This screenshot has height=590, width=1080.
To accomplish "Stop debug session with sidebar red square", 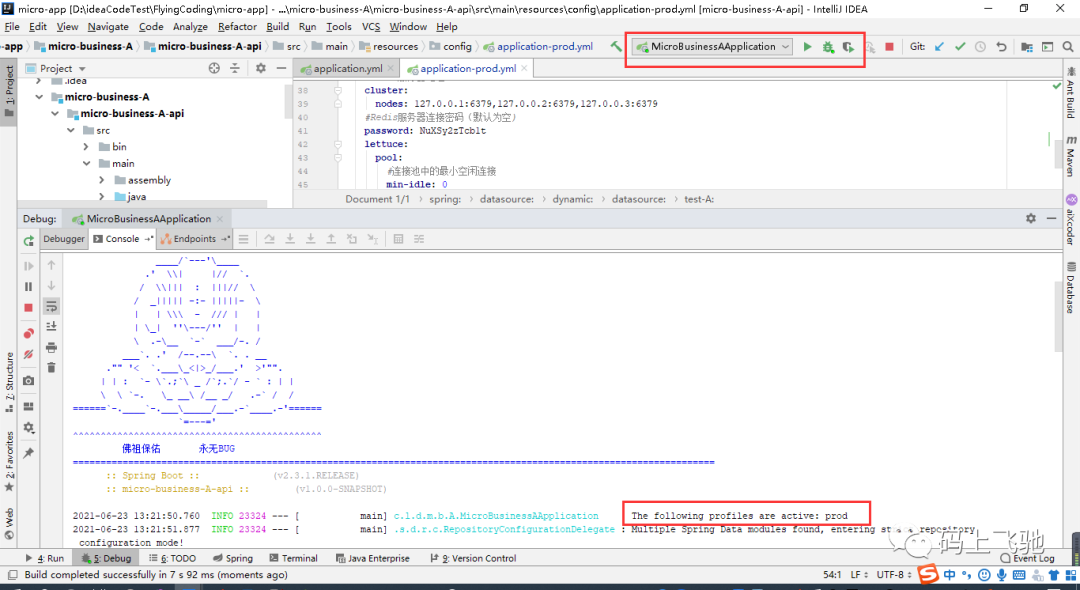I will coord(29,308).
